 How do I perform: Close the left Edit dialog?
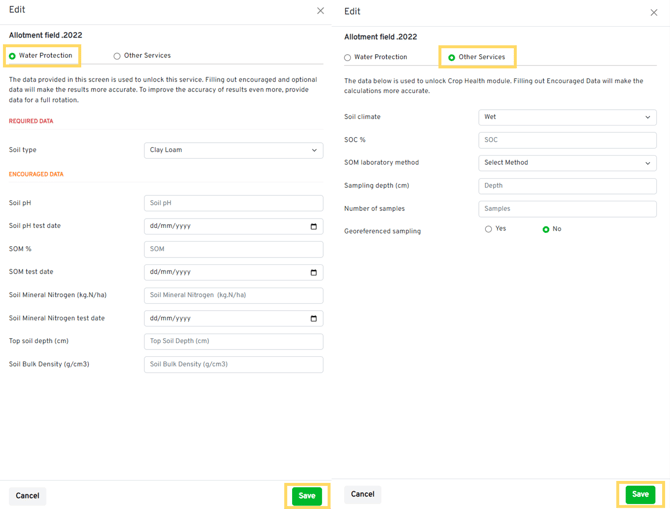click(x=320, y=11)
